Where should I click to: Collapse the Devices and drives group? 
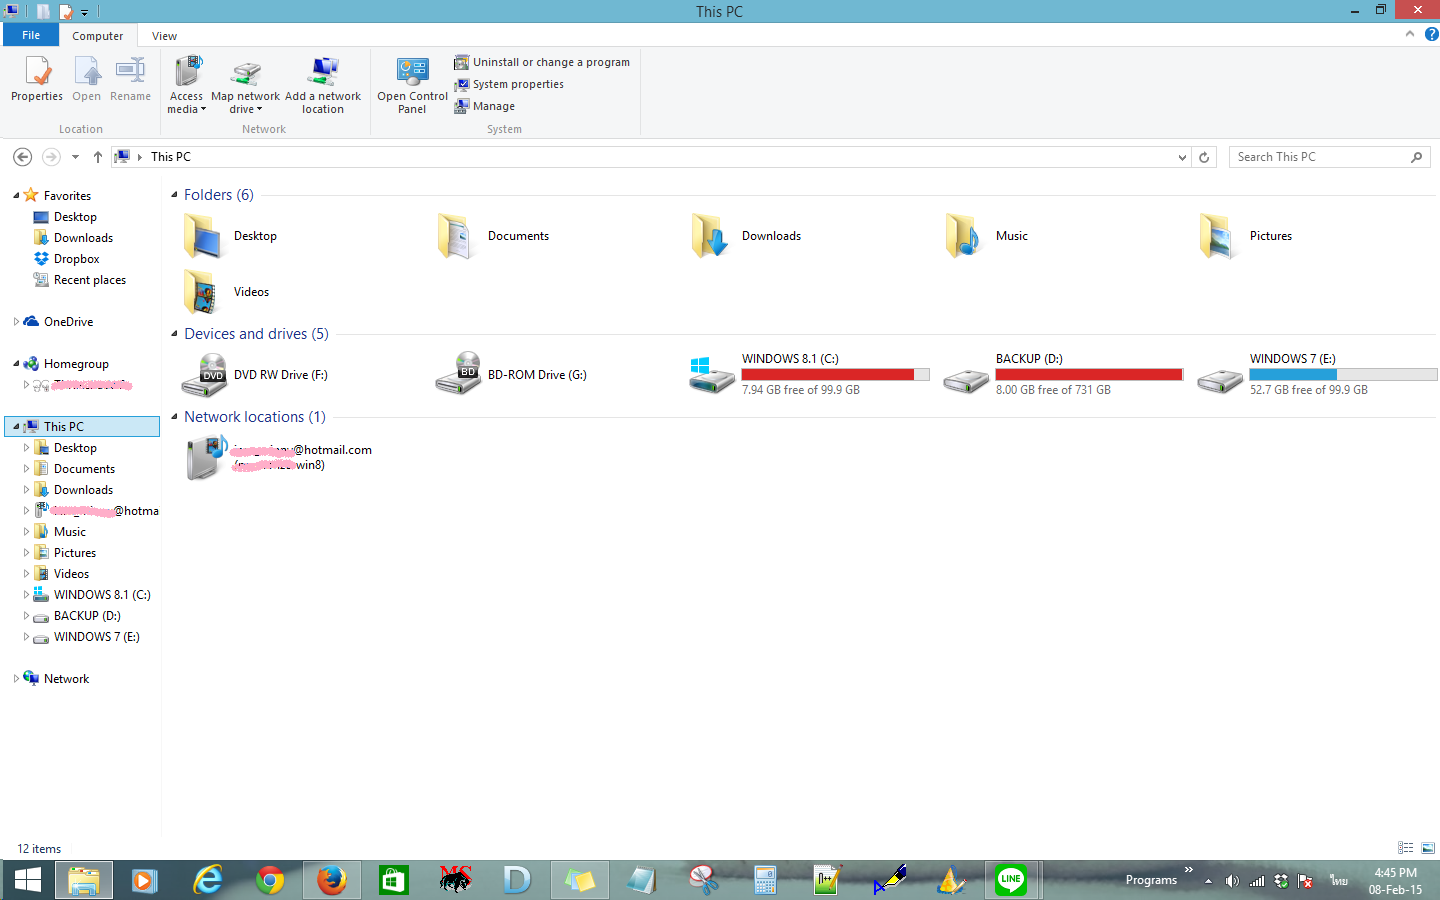[x=175, y=334]
